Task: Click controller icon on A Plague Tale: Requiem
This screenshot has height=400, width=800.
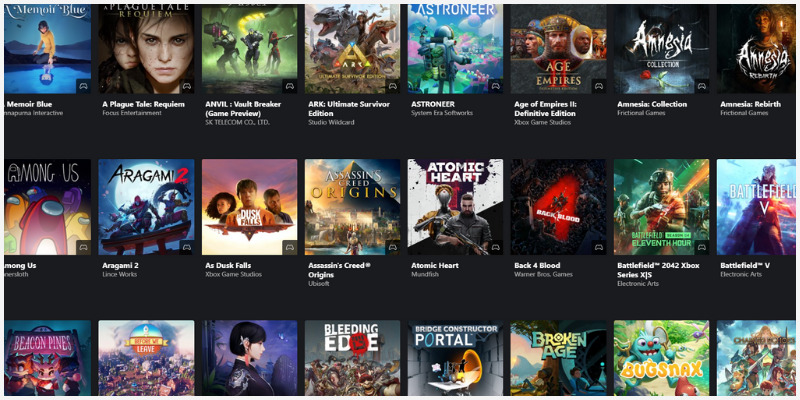Action: [x=187, y=86]
